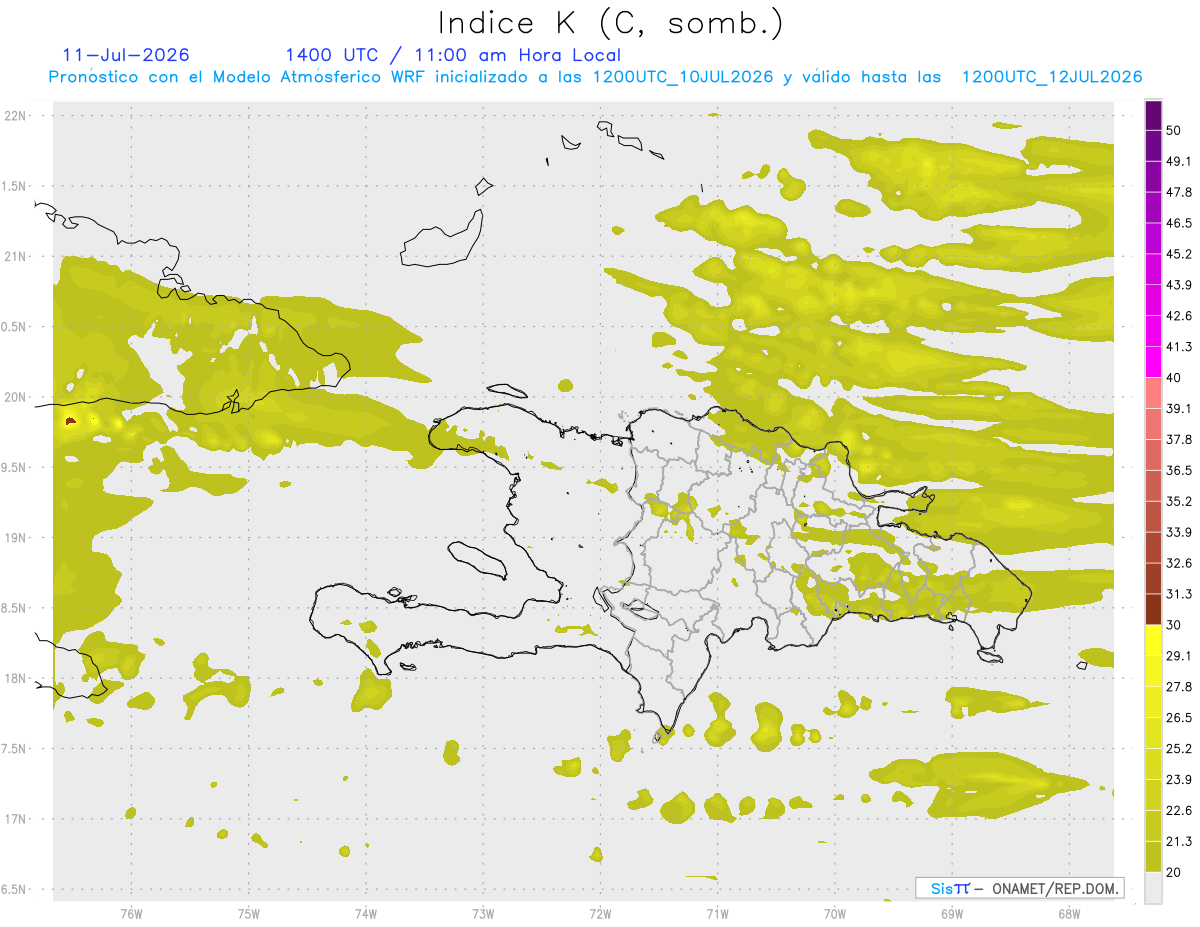This screenshot has width=1200, height=927.
Task: Click the "18N" latitude label
Action: (16, 679)
